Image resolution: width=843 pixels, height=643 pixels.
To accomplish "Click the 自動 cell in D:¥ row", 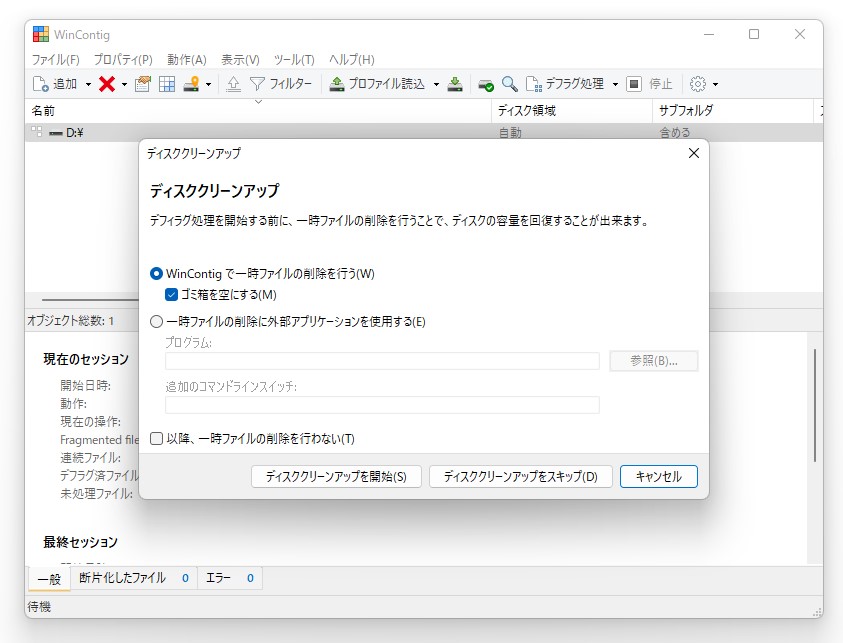I will tap(510, 133).
